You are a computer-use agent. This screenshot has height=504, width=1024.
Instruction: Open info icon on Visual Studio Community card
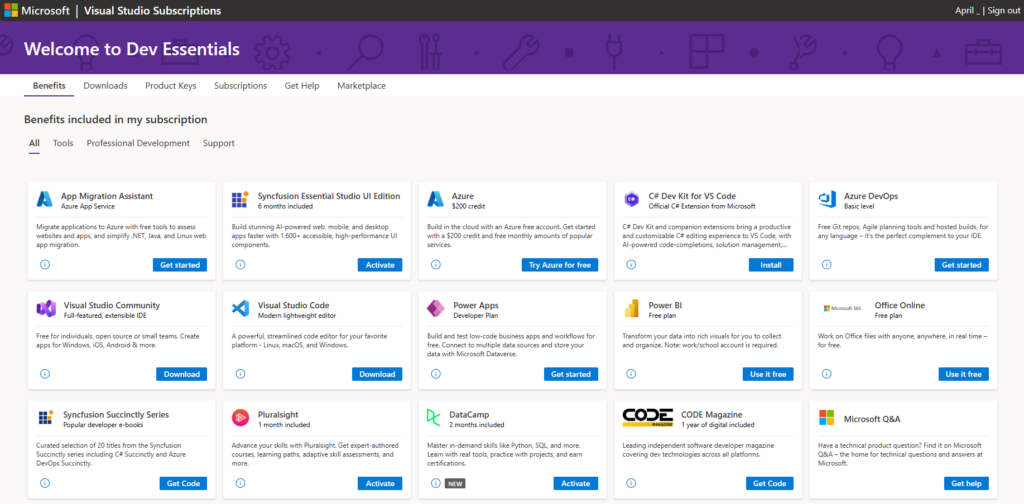tap(45, 374)
